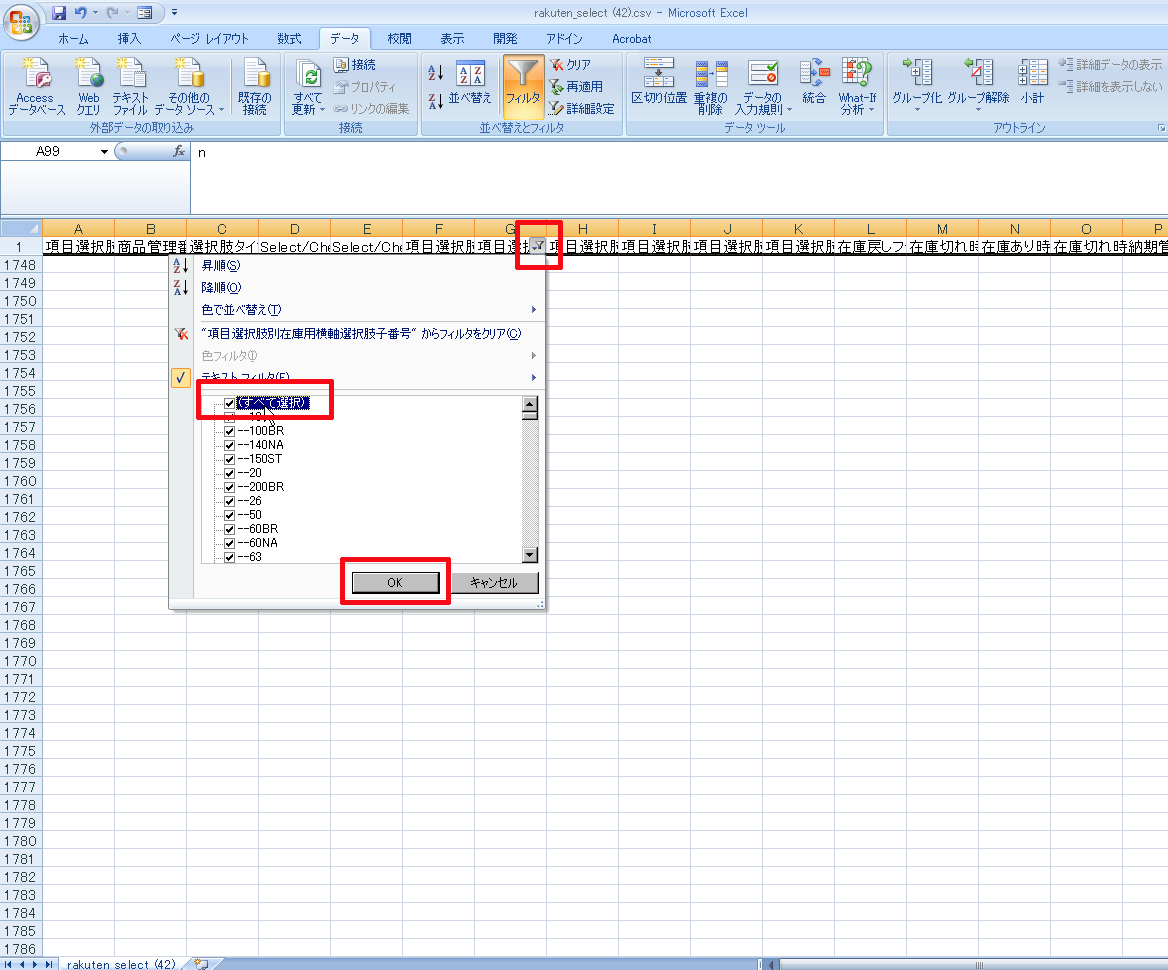Click the キャンセル button
The image size is (1168, 970).
click(x=494, y=583)
